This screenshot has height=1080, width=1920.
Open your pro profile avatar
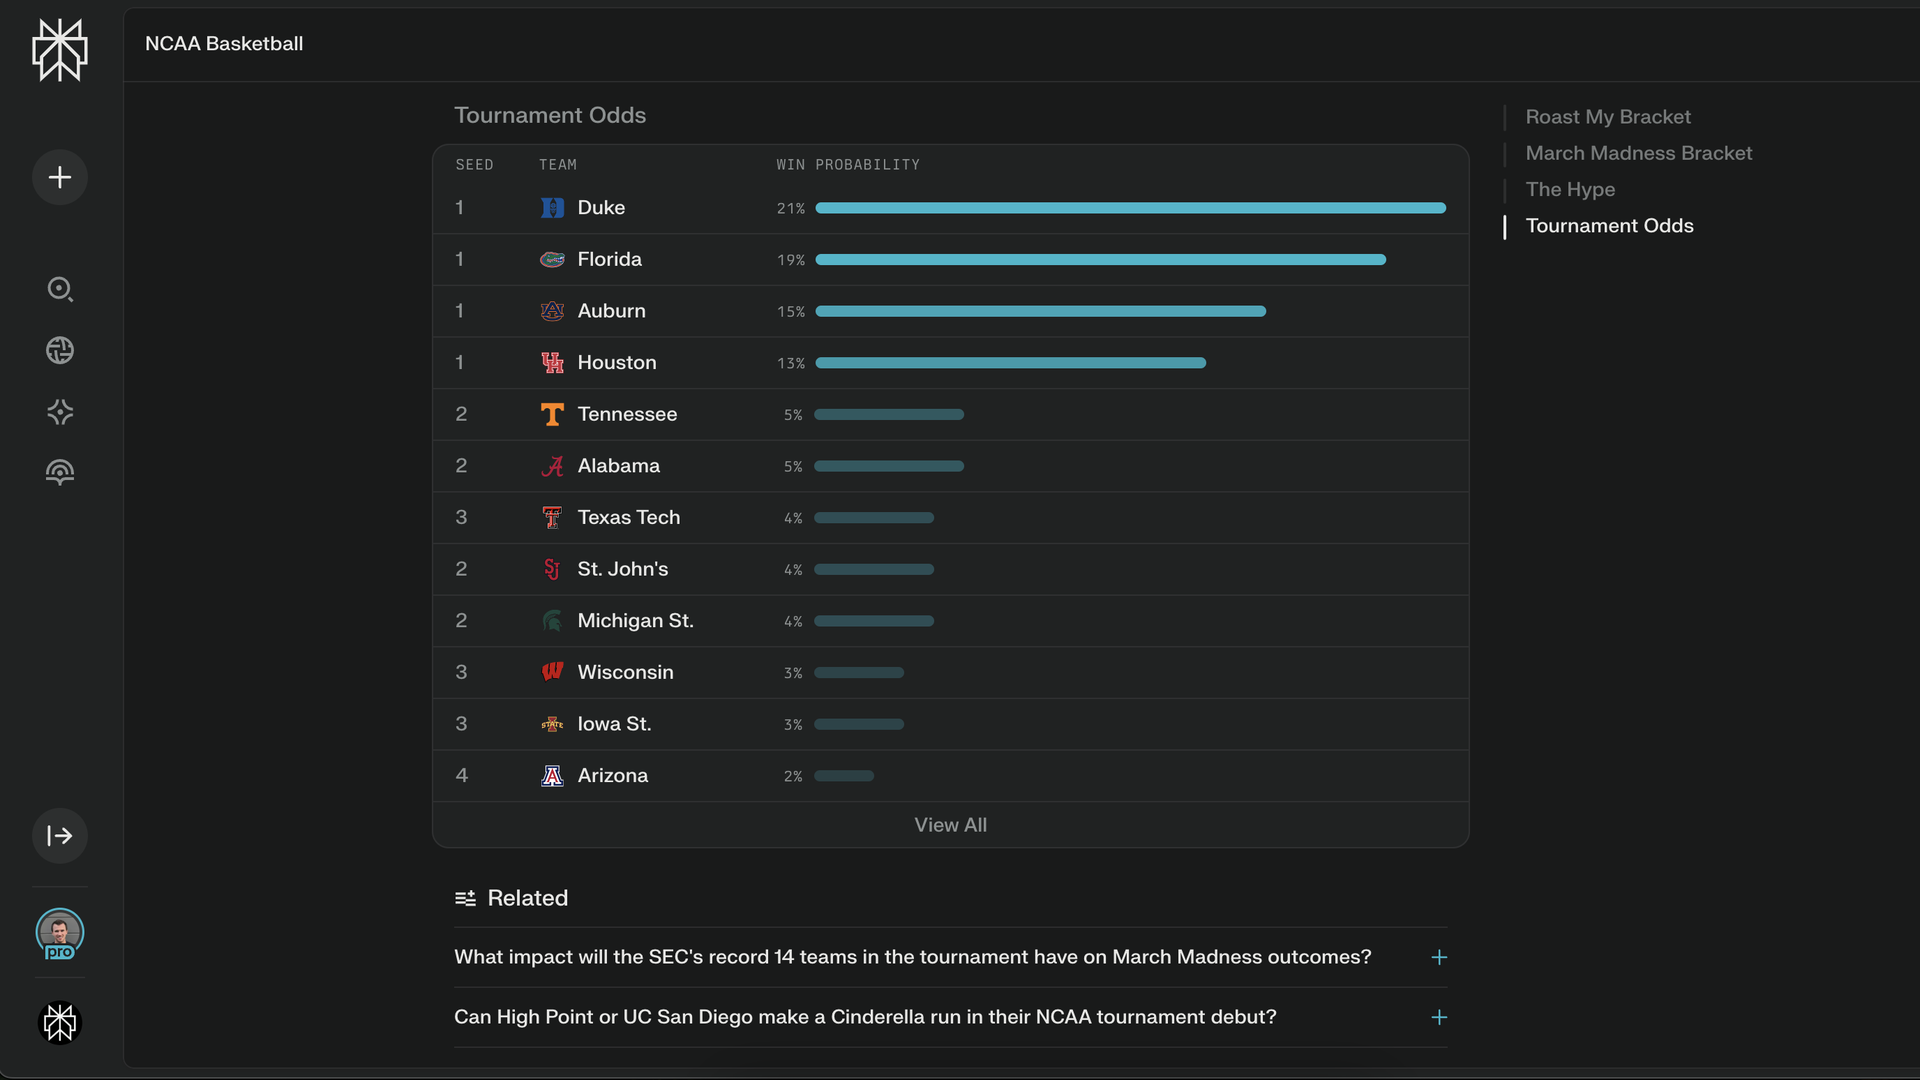(60, 934)
